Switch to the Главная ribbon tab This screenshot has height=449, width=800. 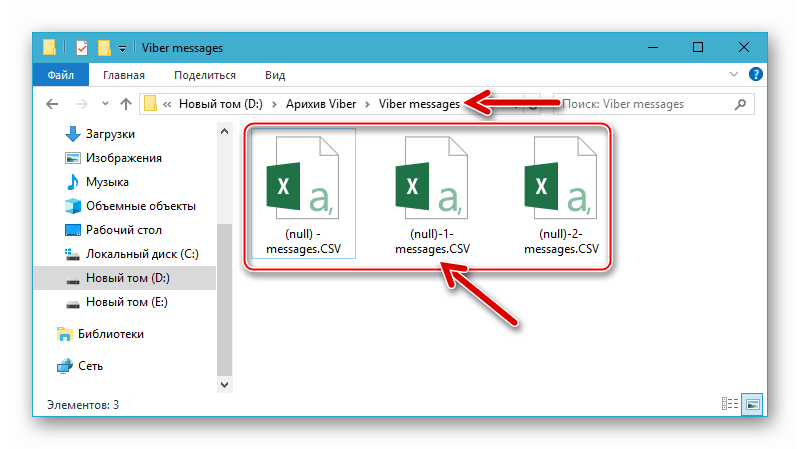coord(124,75)
